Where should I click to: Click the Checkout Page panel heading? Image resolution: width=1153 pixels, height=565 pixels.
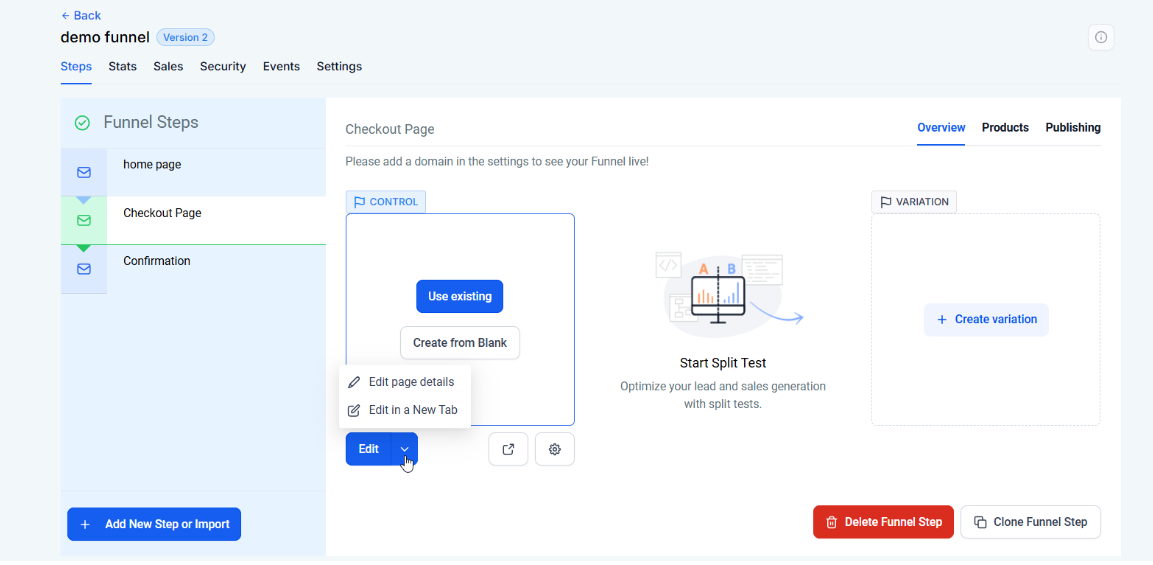point(390,129)
